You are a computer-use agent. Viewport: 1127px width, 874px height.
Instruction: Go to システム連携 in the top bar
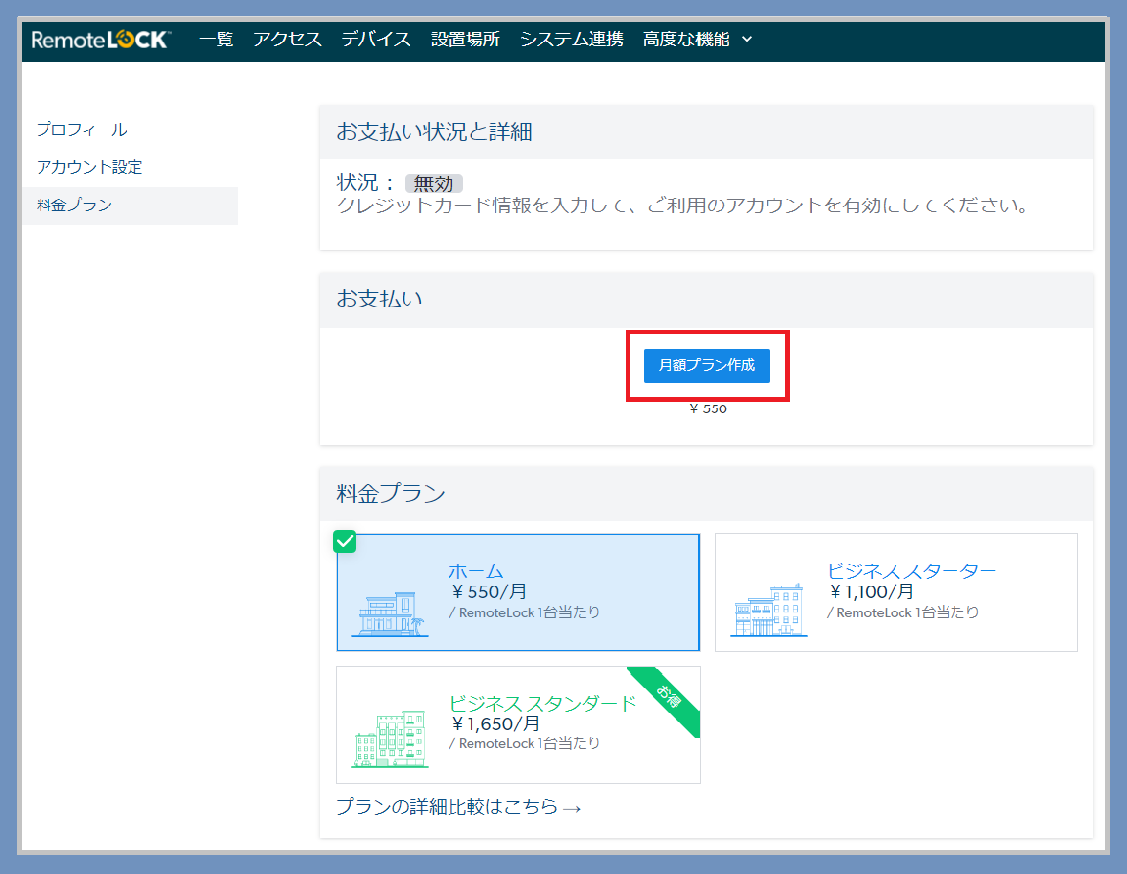point(571,40)
